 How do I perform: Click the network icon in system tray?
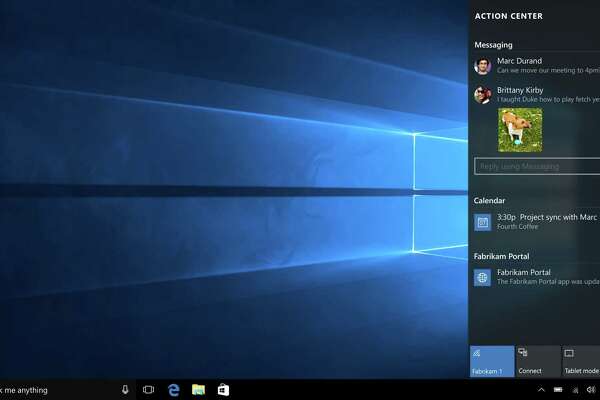tap(575, 390)
